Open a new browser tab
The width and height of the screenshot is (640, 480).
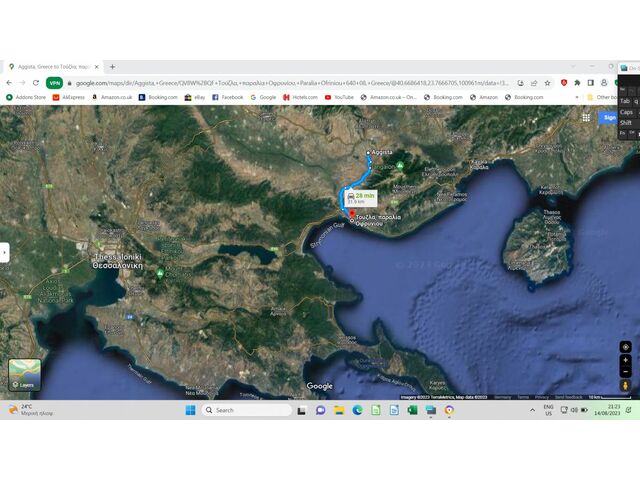pyautogui.click(x=112, y=67)
